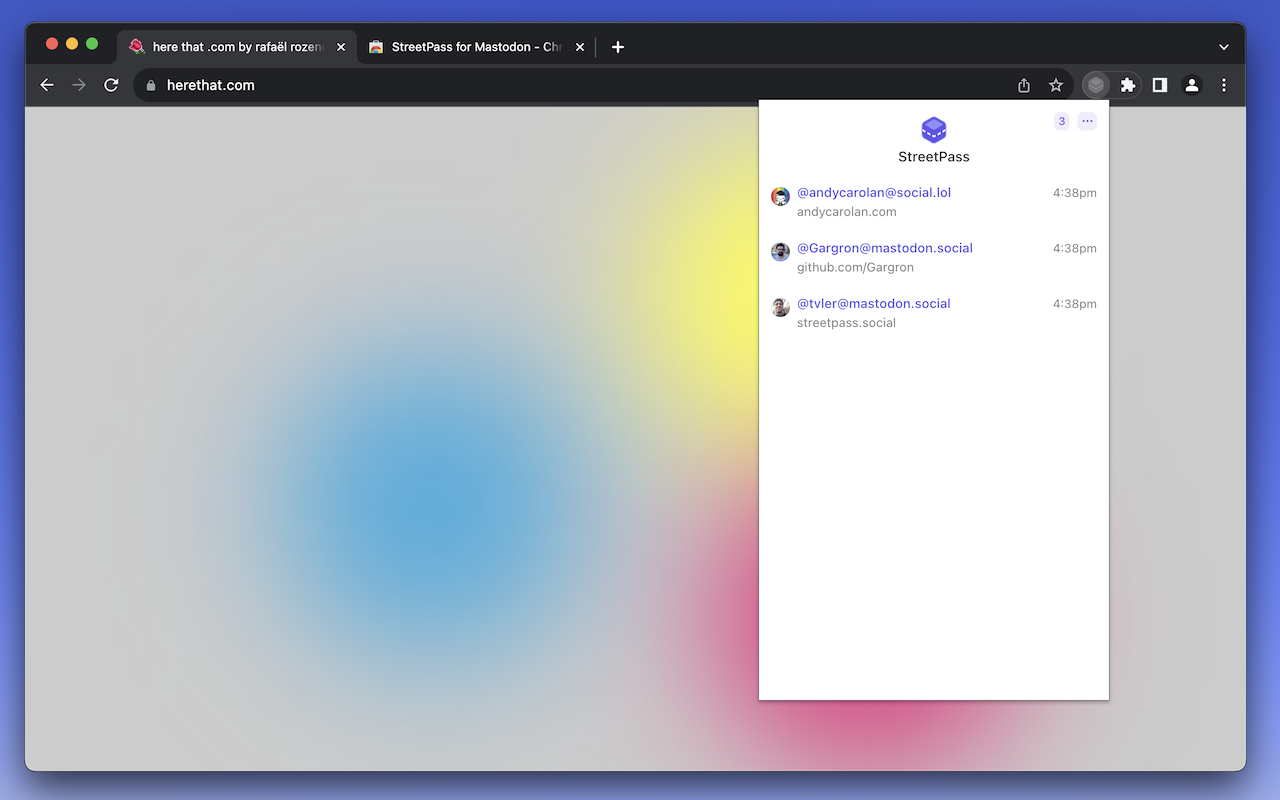Open the Chrome profile avatar icon
This screenshot has width=1280, height=800.
point(1192,85)
